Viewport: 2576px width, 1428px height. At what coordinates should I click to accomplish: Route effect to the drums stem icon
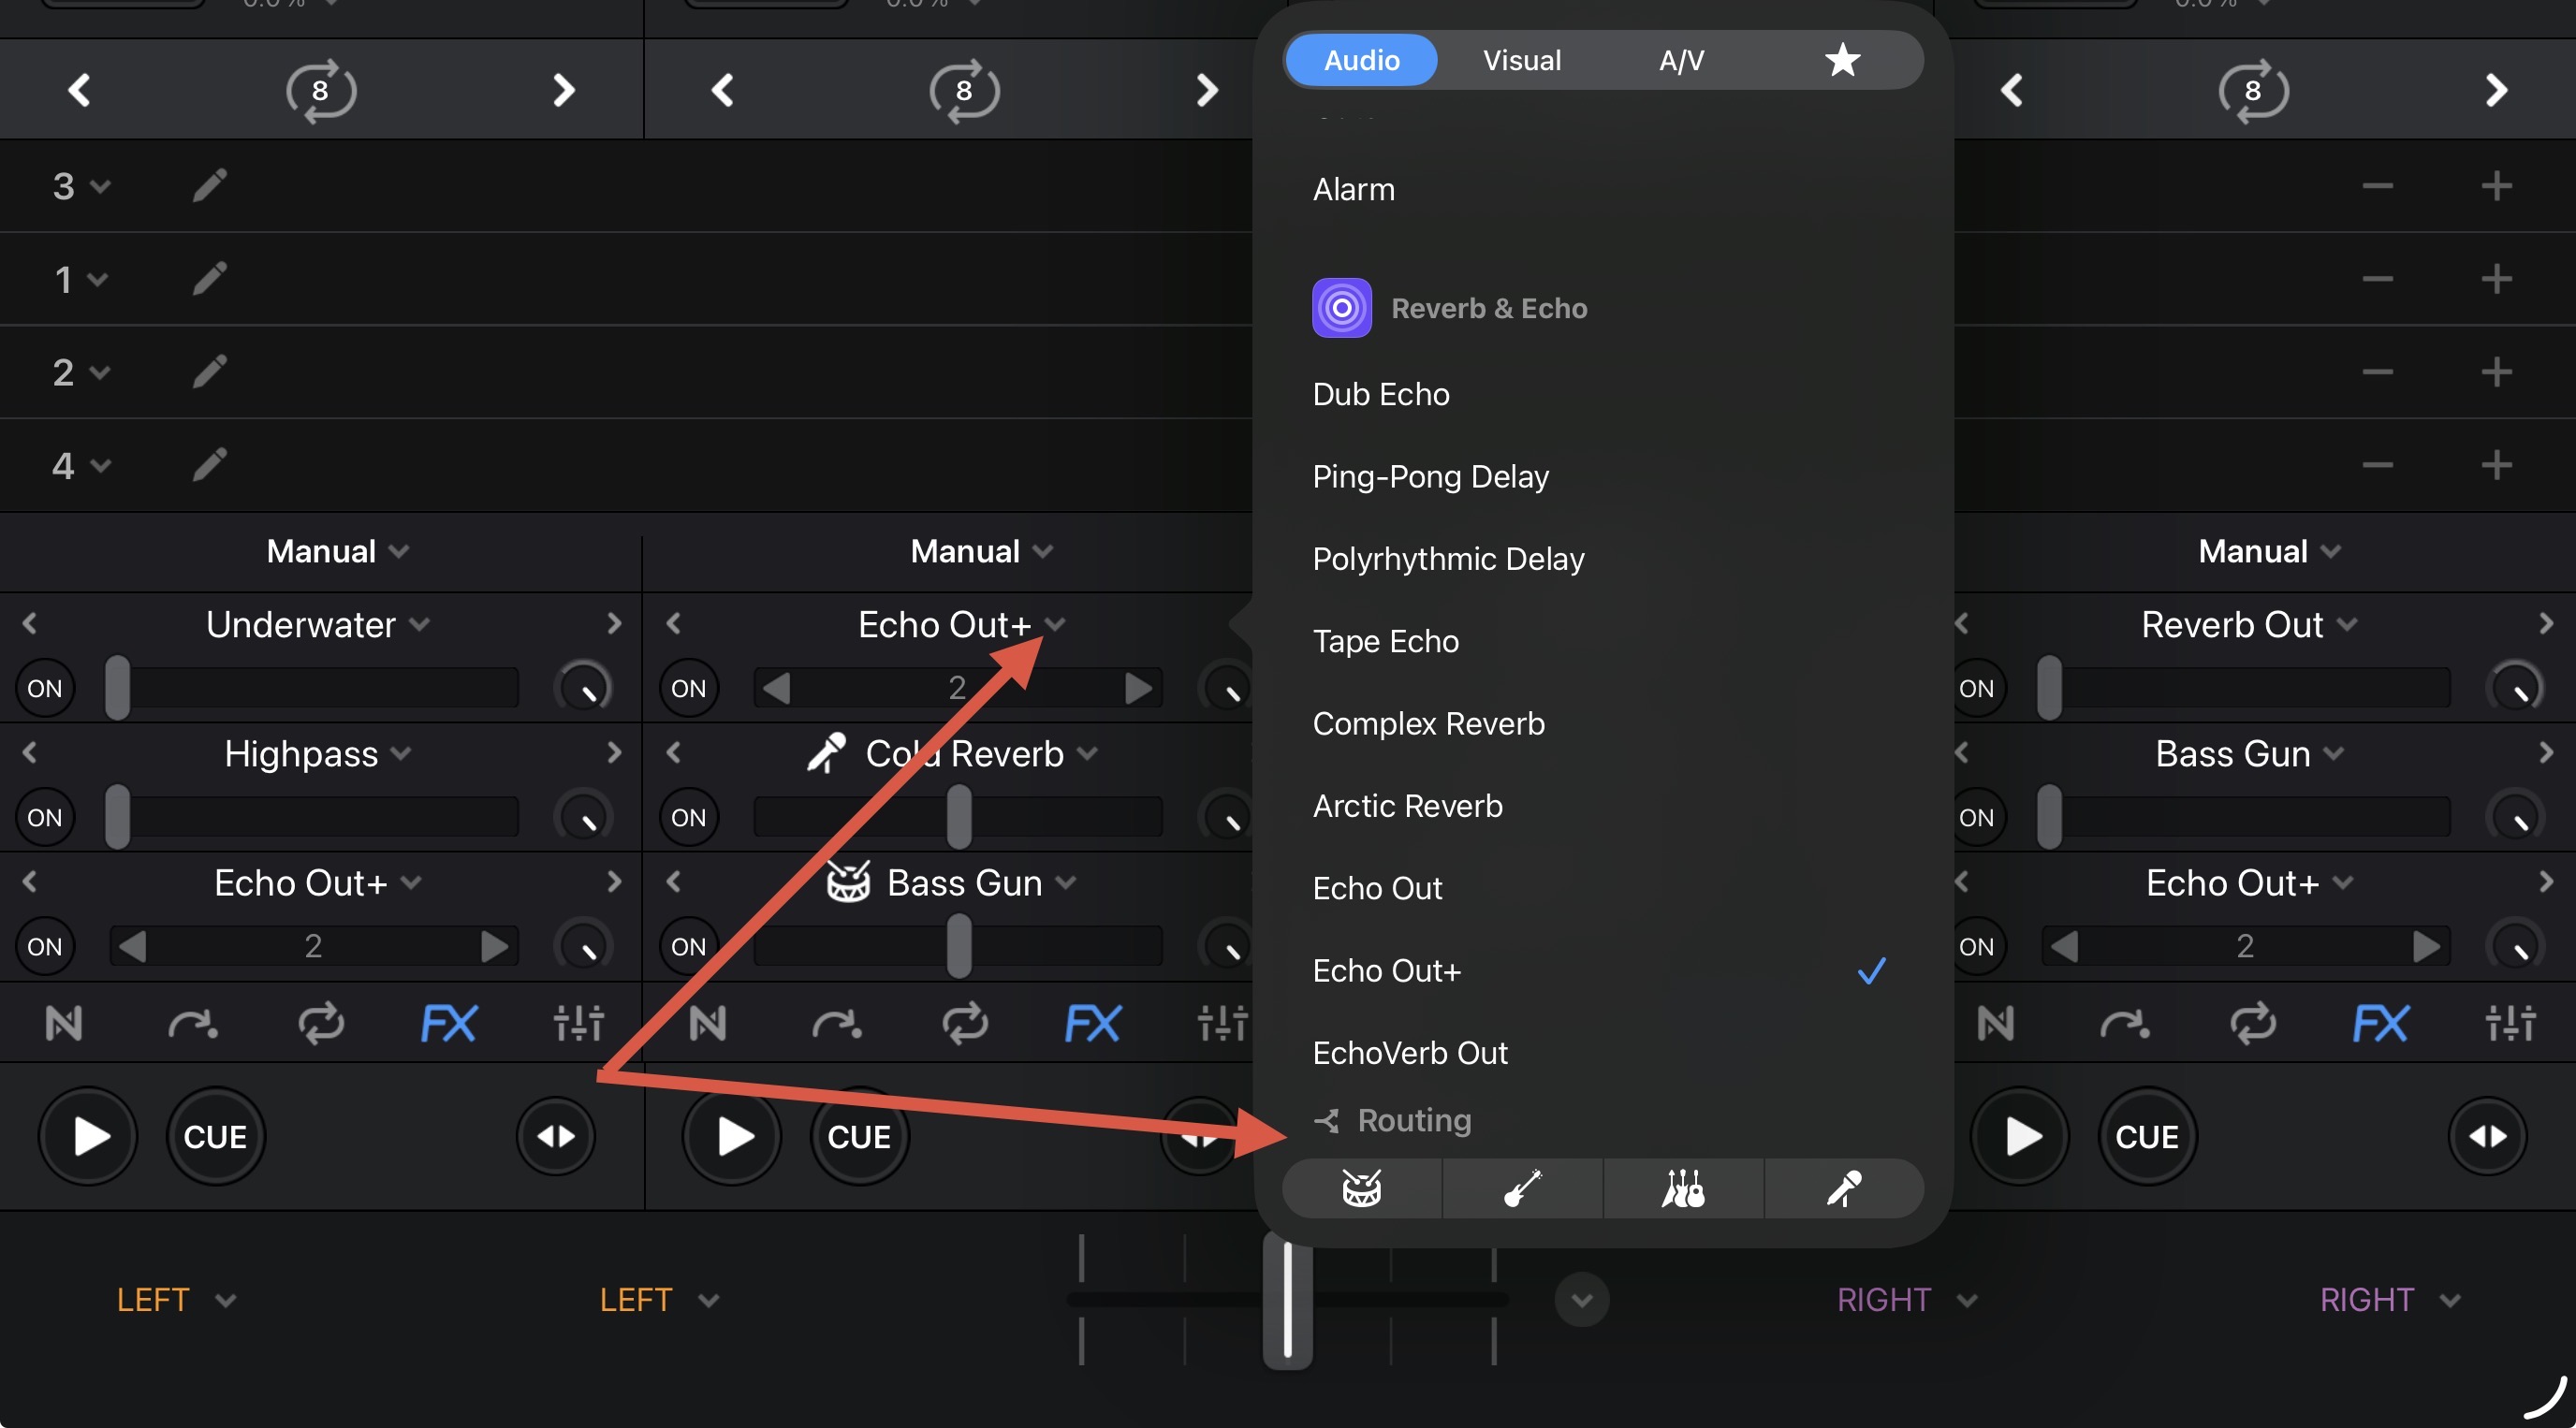1361,1189
